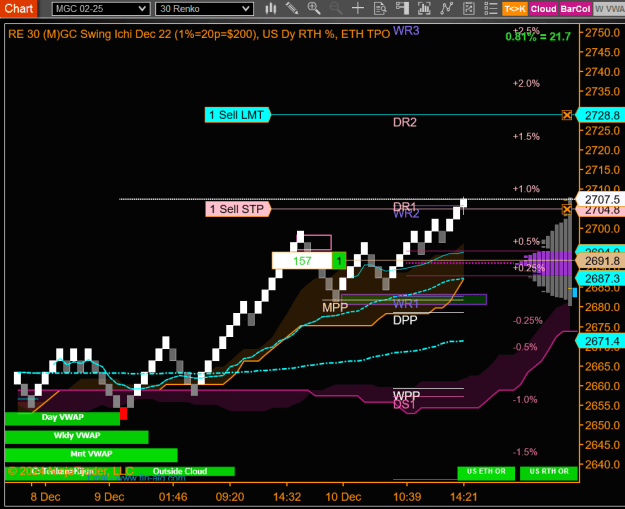The height and width of the screenshot is (509, 625).
Task: Click the green position quantity box 1
Action: coord(339,261)
